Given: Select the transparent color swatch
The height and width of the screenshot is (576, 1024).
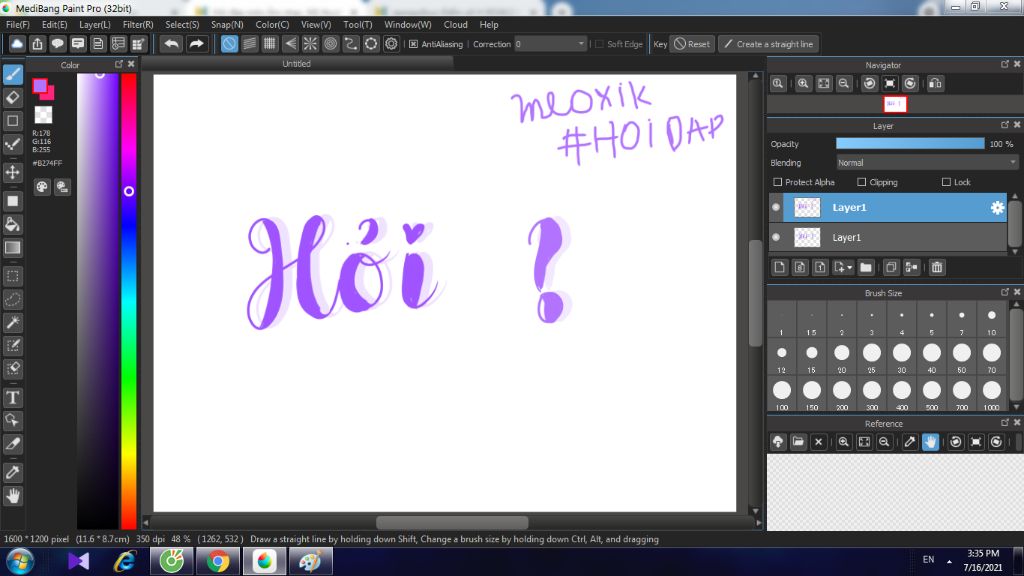Looking at the screenshot, I should click(x=43, y=114).
